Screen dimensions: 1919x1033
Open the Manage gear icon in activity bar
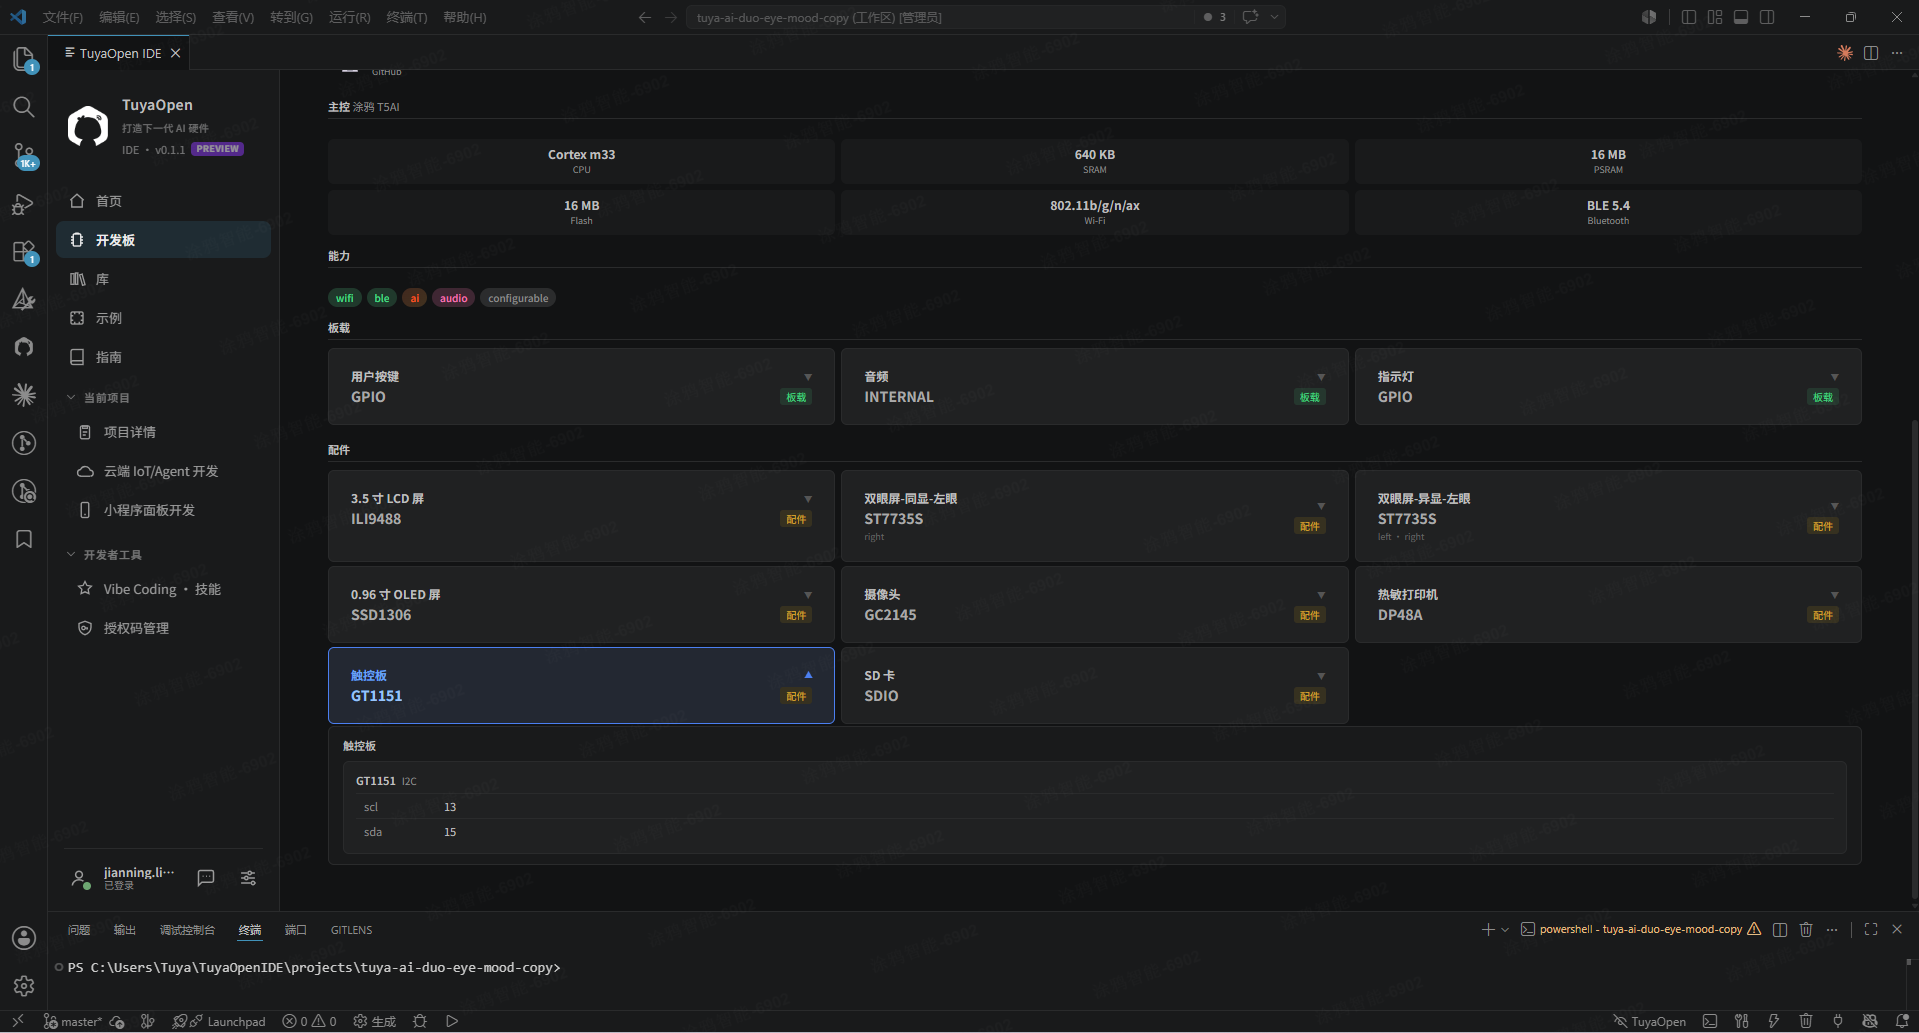pos(24,986)
